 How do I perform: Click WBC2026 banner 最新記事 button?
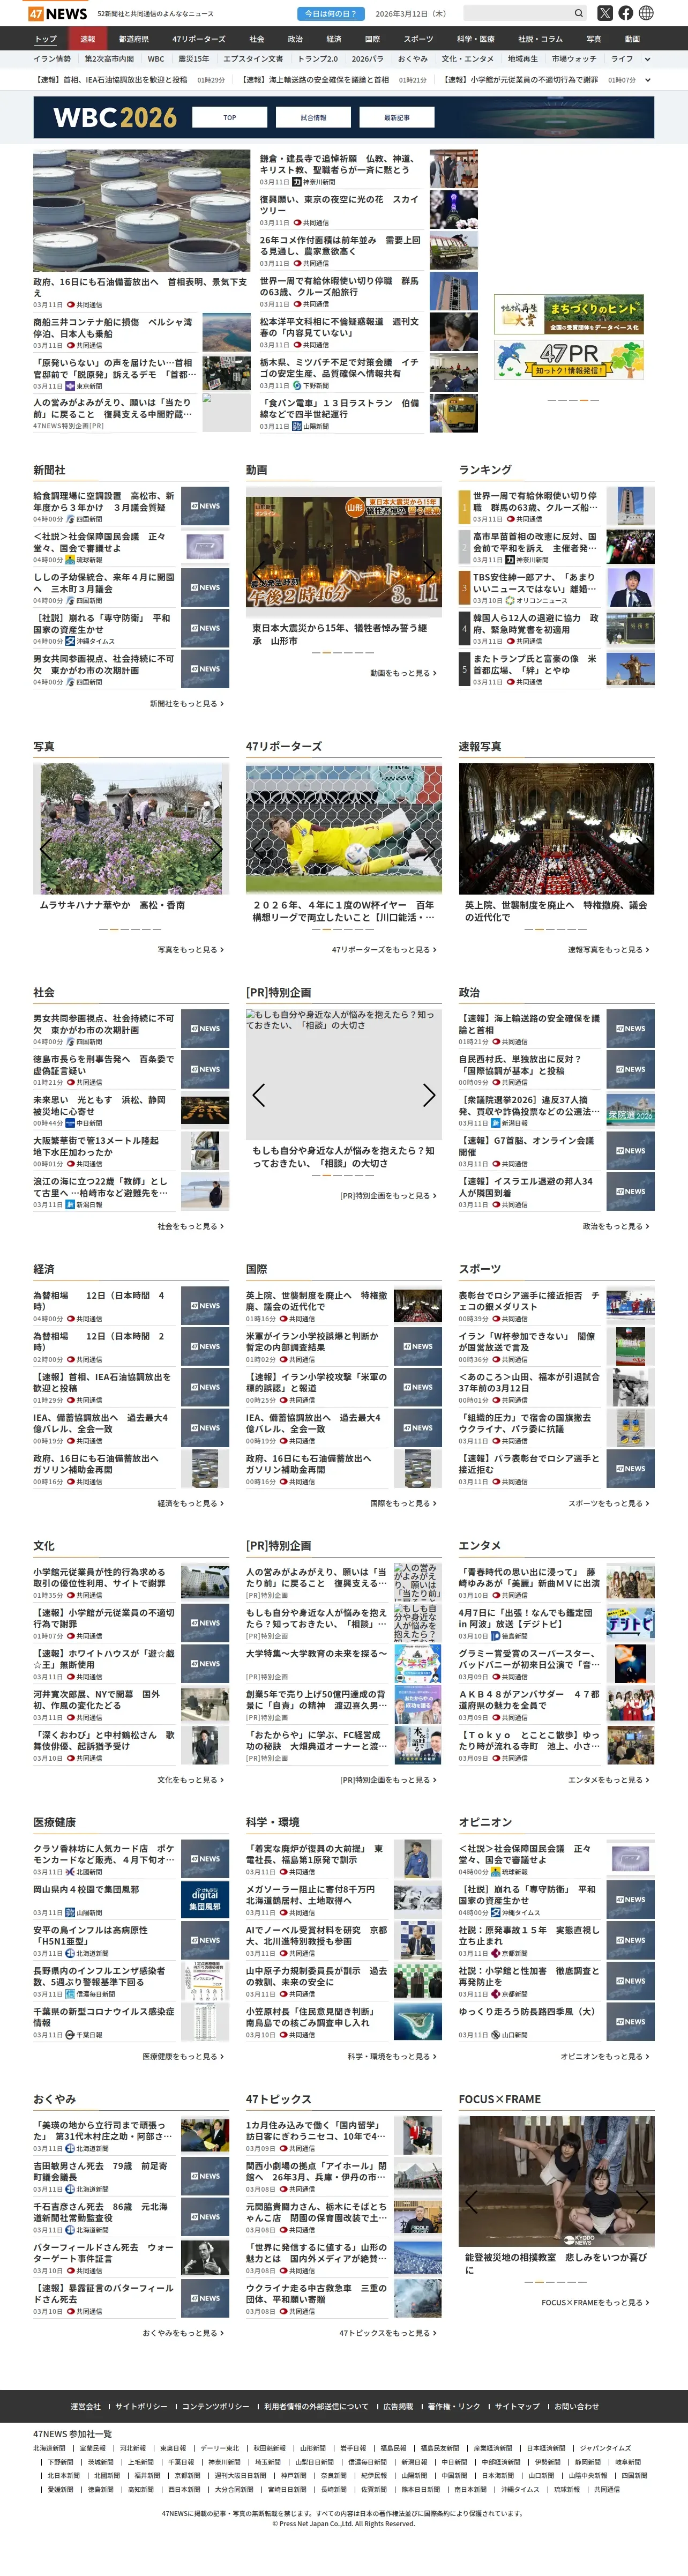point(397,117)
